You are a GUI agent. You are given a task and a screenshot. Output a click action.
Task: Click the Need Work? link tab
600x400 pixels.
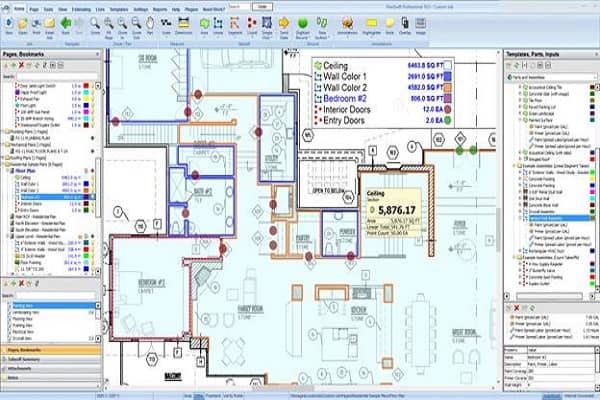(x=214, y=9)
